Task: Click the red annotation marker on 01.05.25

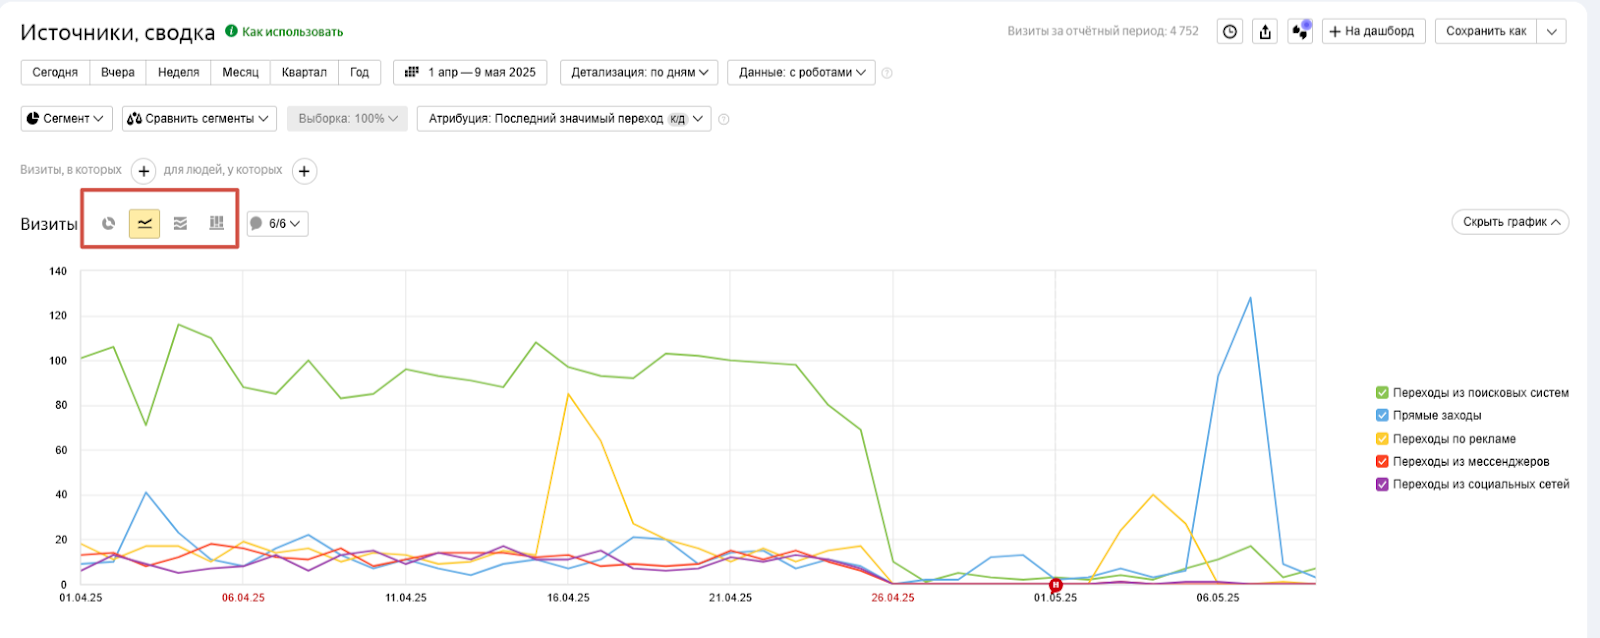Action: (x=1055, y=585)
